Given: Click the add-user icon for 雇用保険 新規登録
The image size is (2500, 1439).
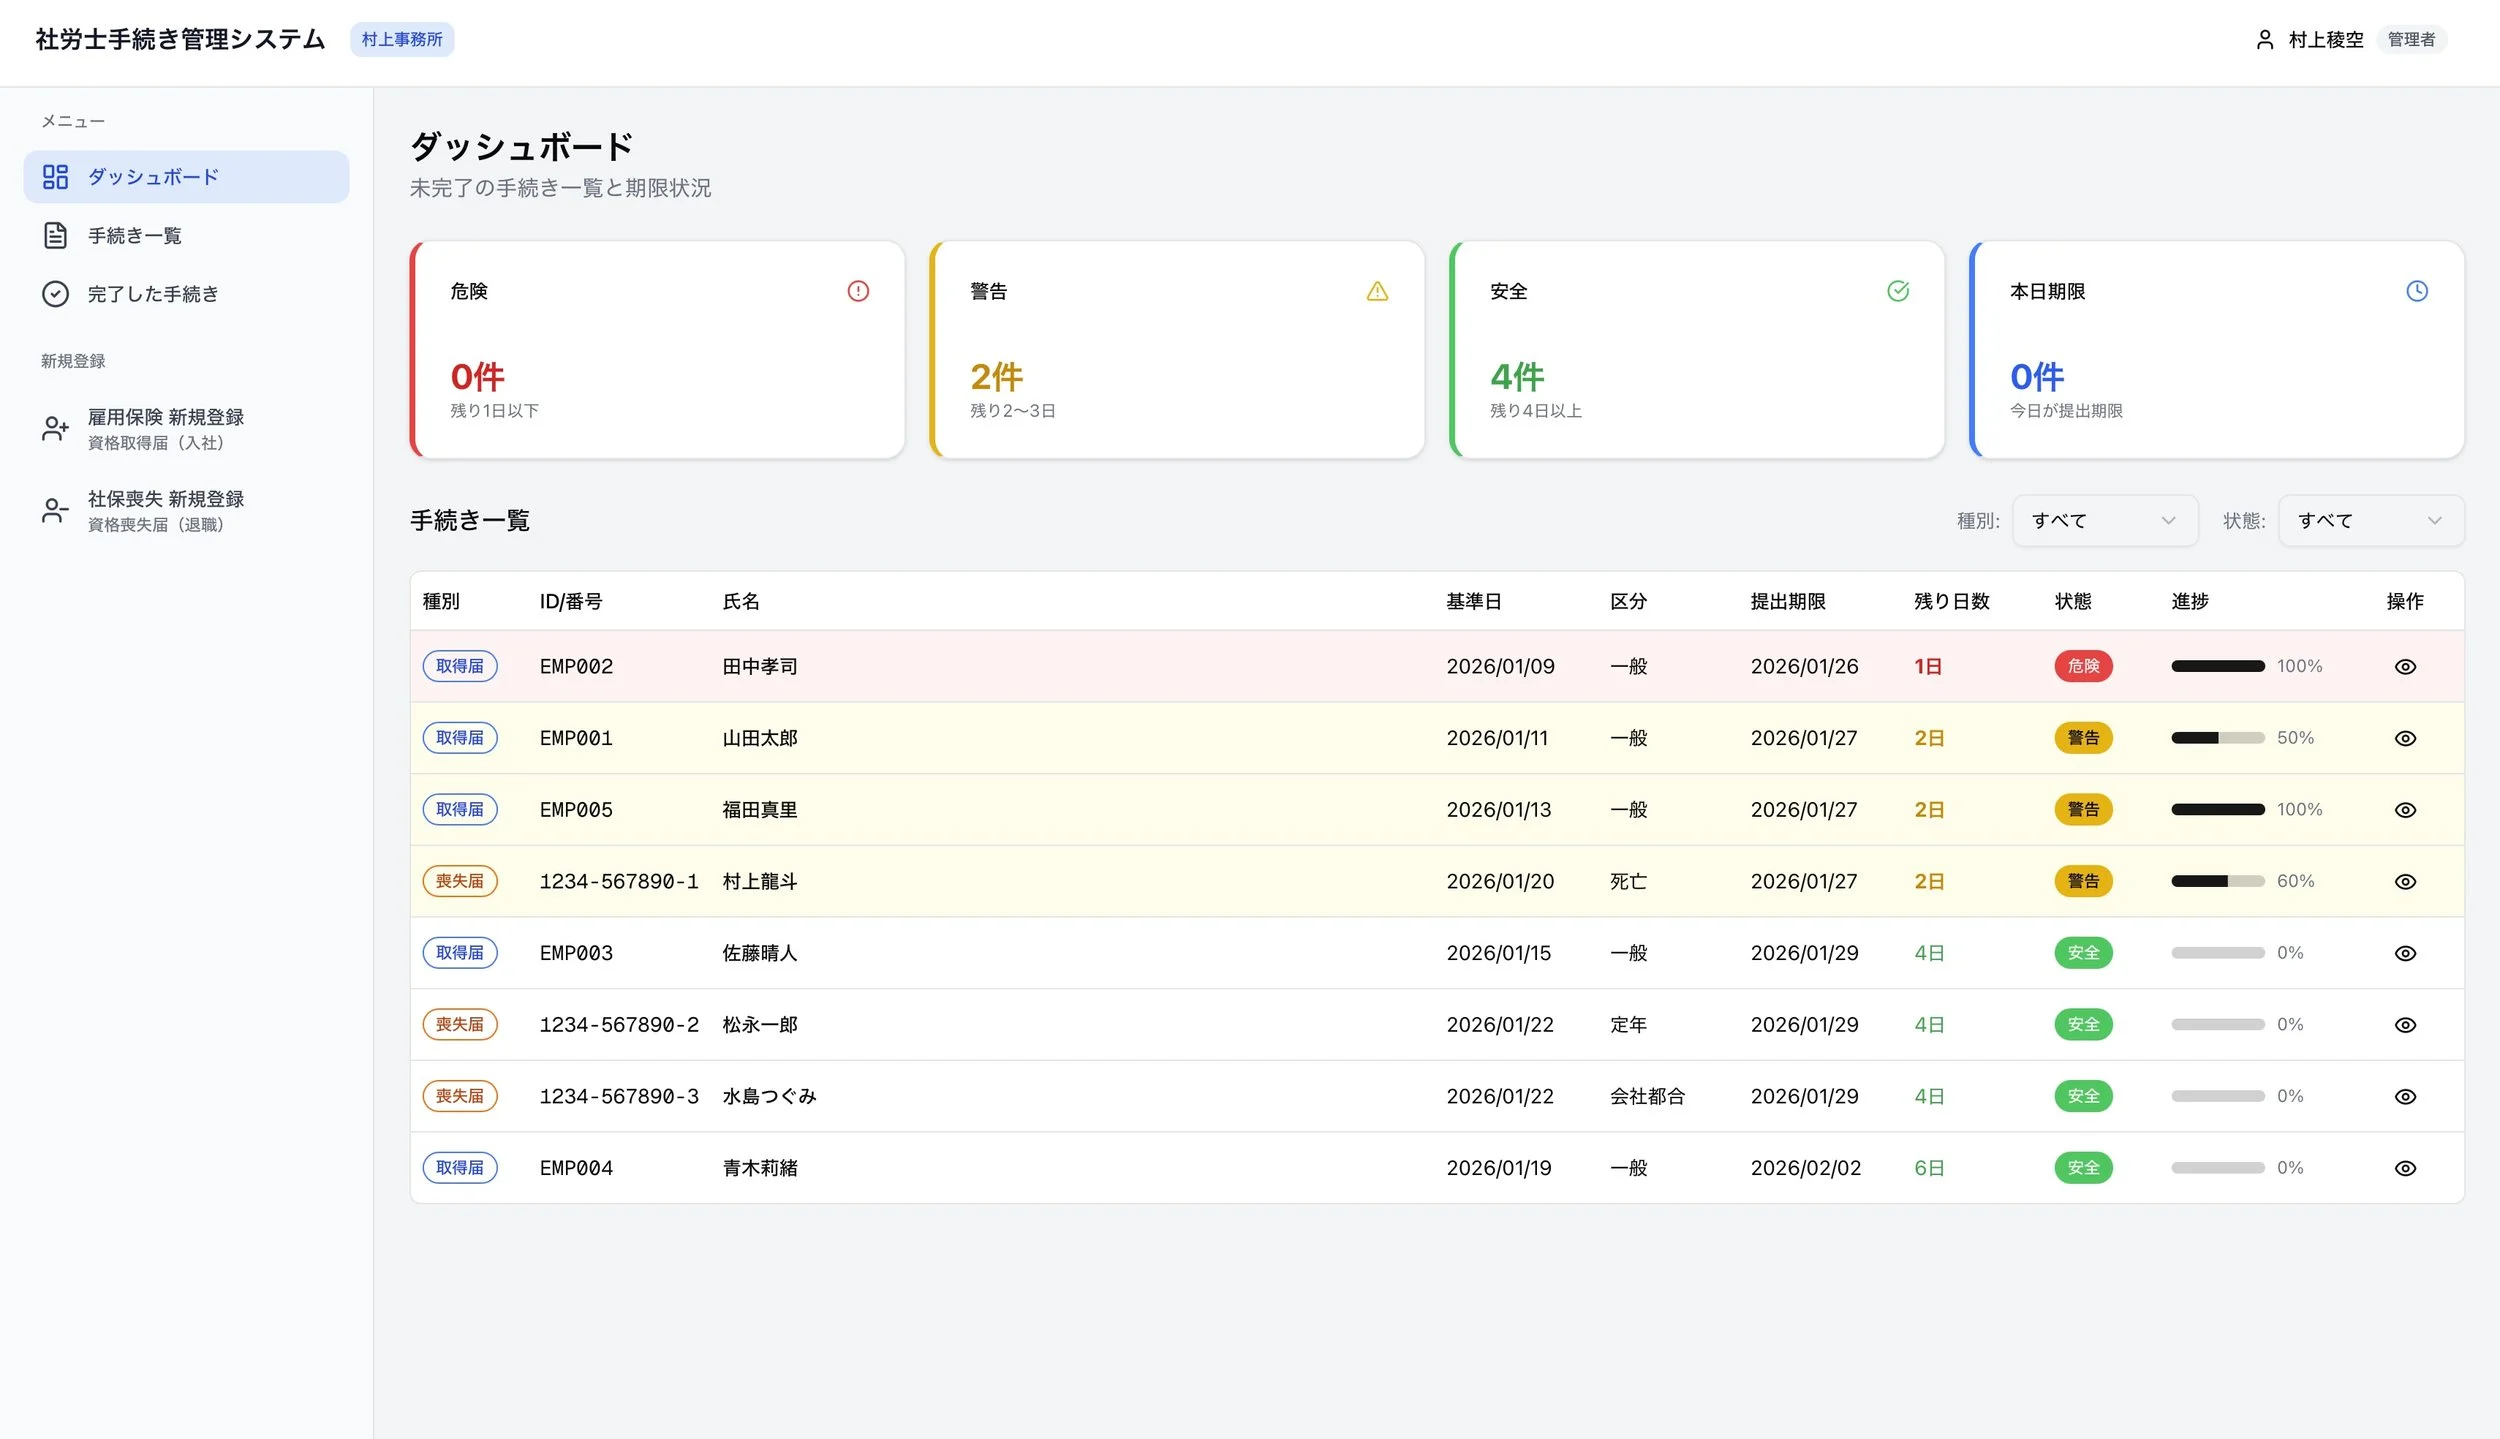Looking at the screenshot, I should point(55,429).
